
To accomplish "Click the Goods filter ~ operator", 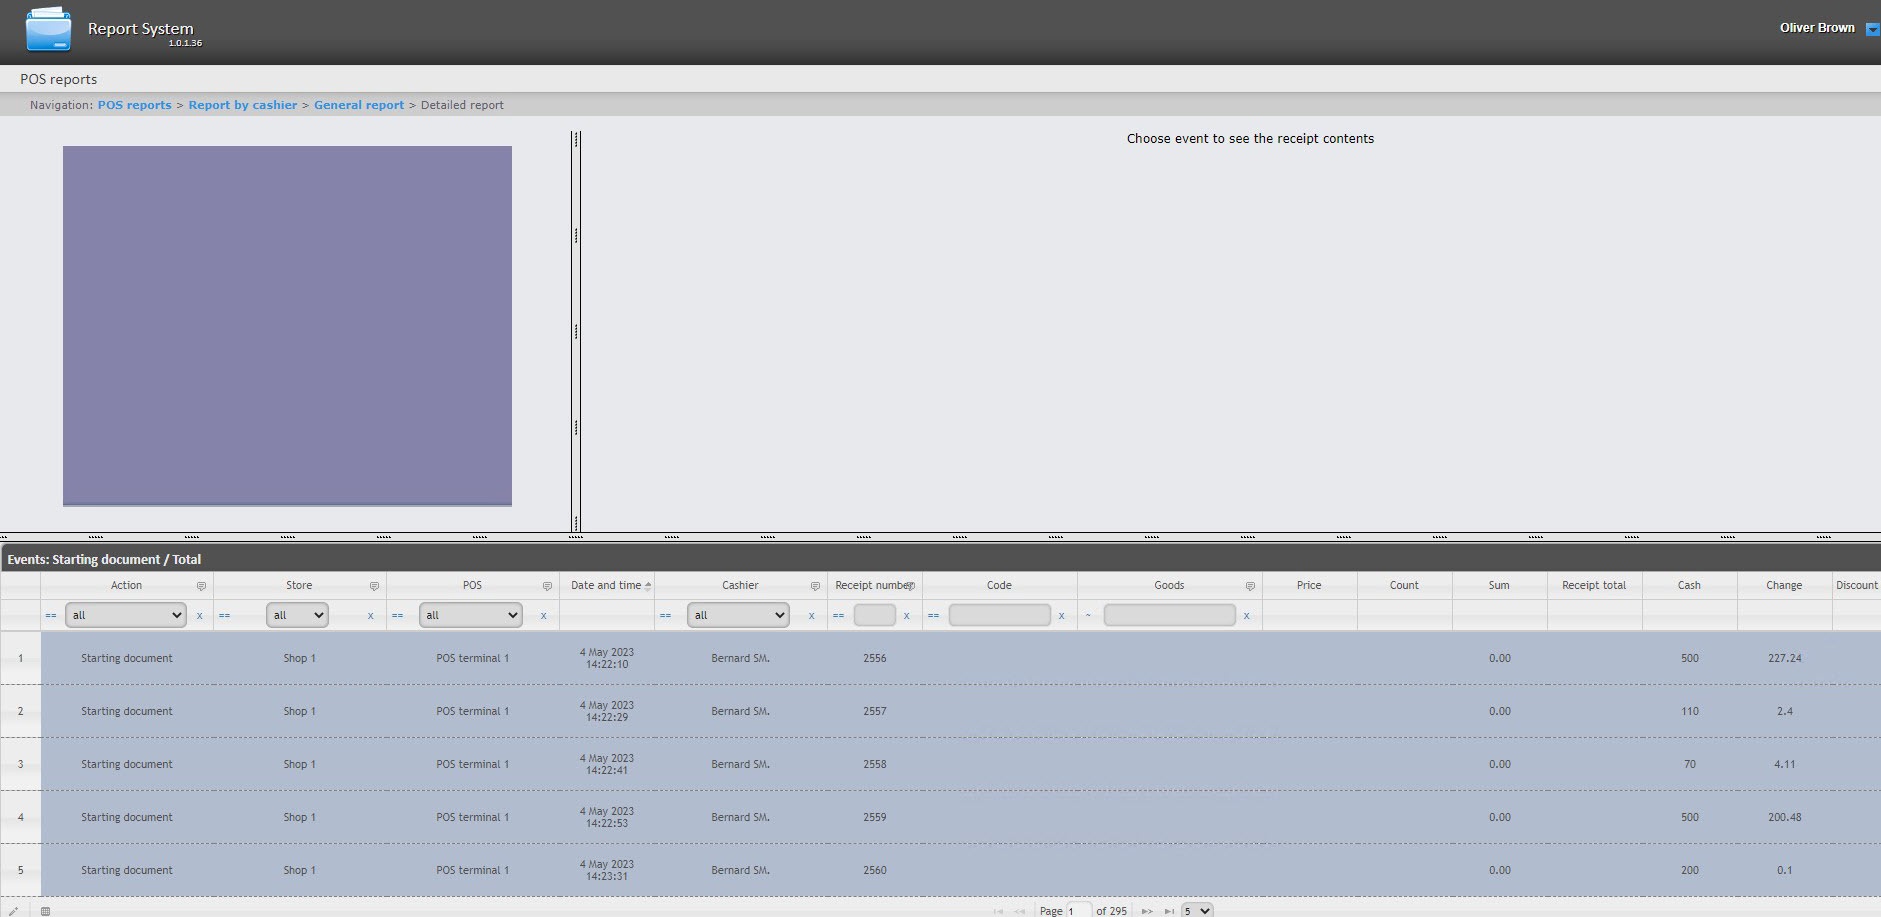I will tap(1088, 616).
